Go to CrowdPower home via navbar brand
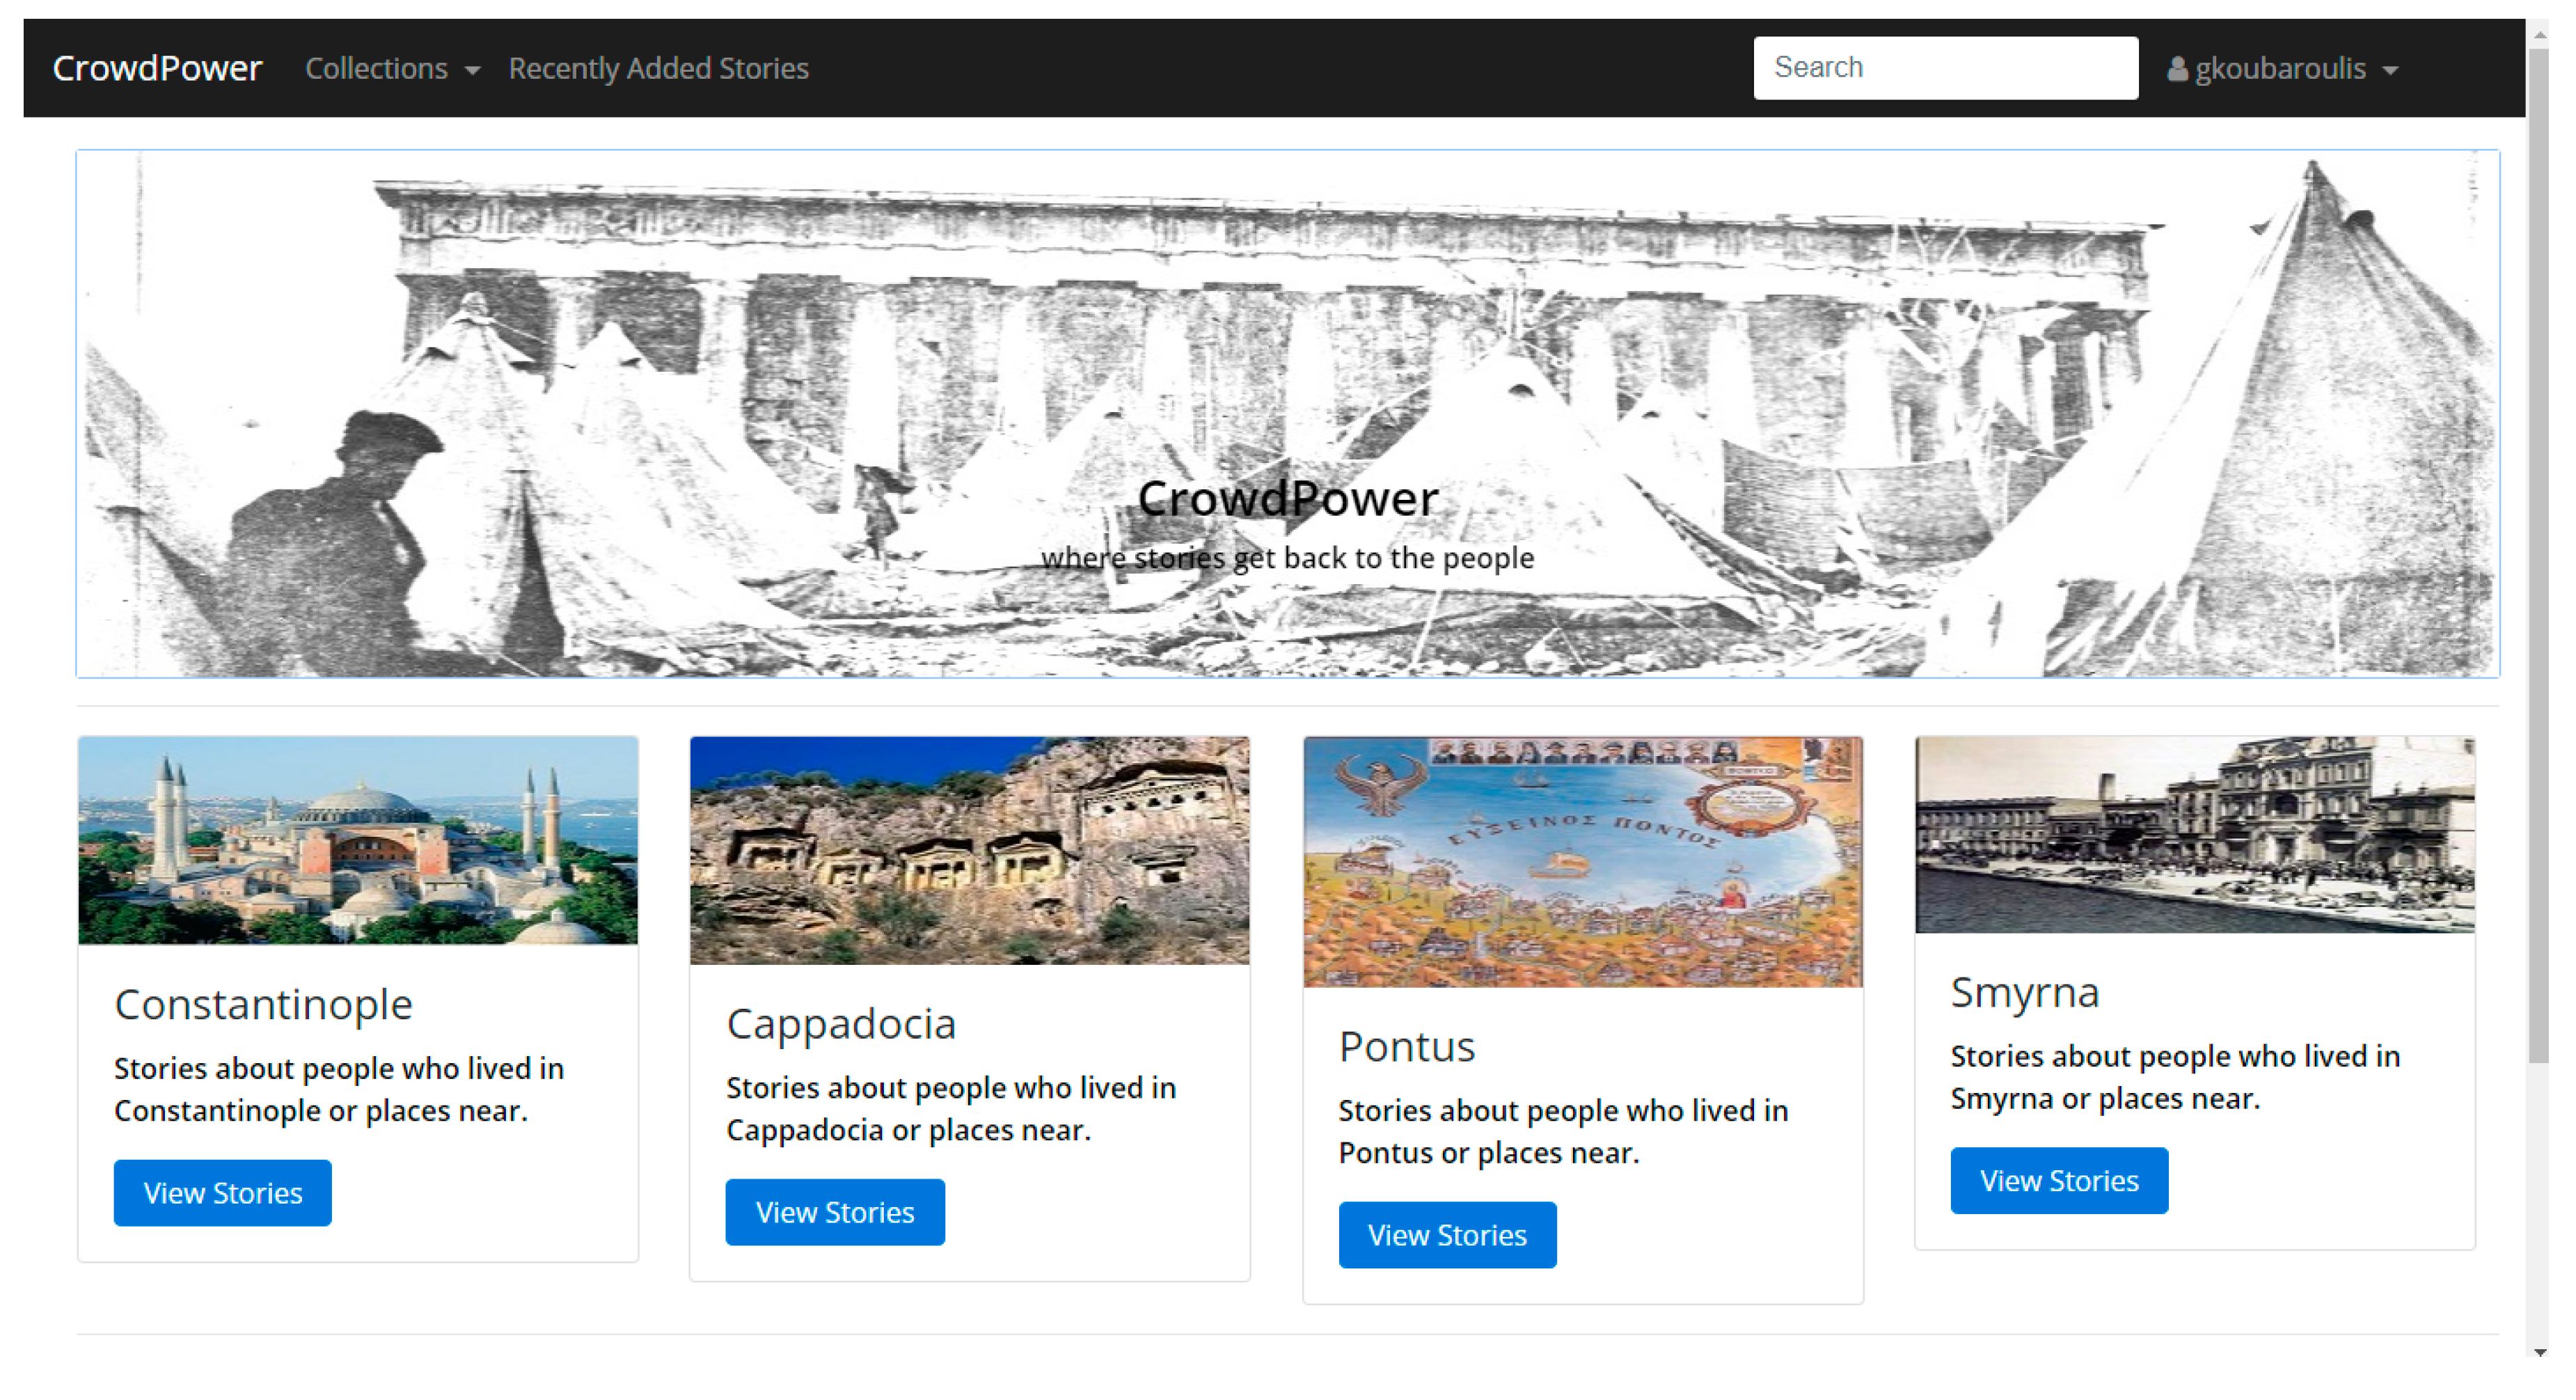2576x1400 pixels. click(x=157, y=68)
